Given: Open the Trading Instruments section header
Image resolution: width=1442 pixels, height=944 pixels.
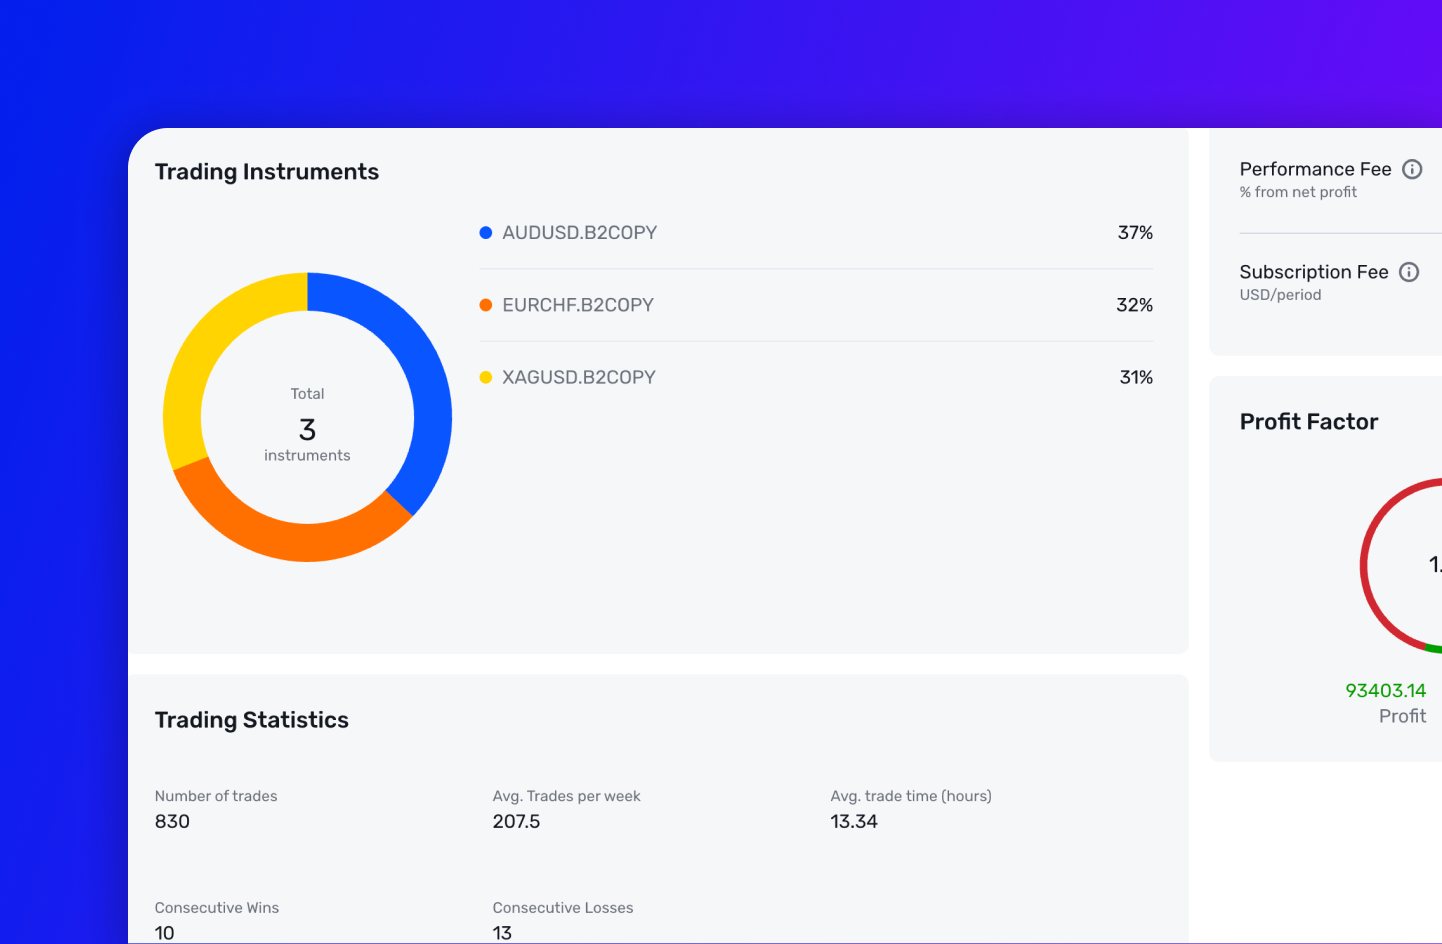Looking at the screenshot, I should (x=266, y=171).
